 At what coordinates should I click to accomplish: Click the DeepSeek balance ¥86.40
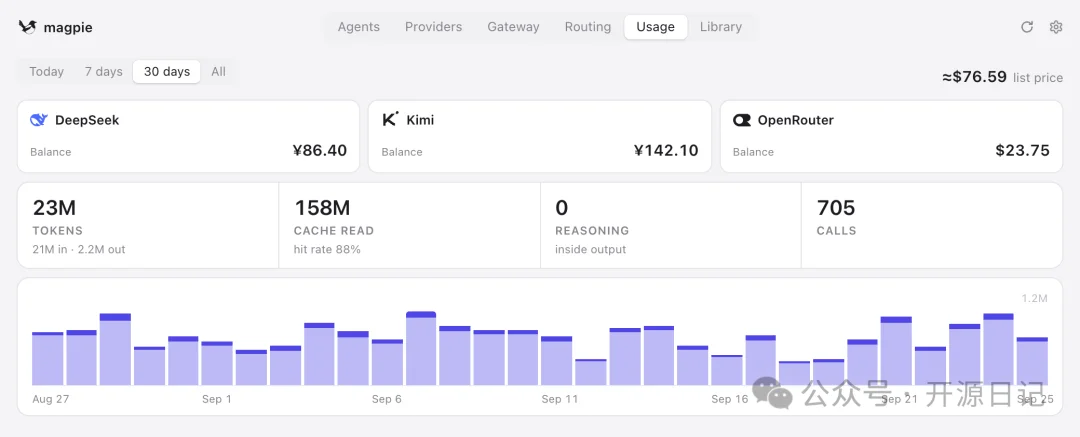[x=320, y=150]
